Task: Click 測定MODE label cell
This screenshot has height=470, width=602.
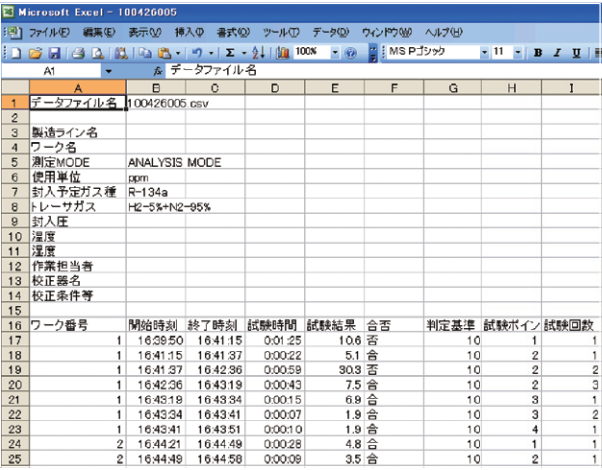Action: click(x=78, y=162)
